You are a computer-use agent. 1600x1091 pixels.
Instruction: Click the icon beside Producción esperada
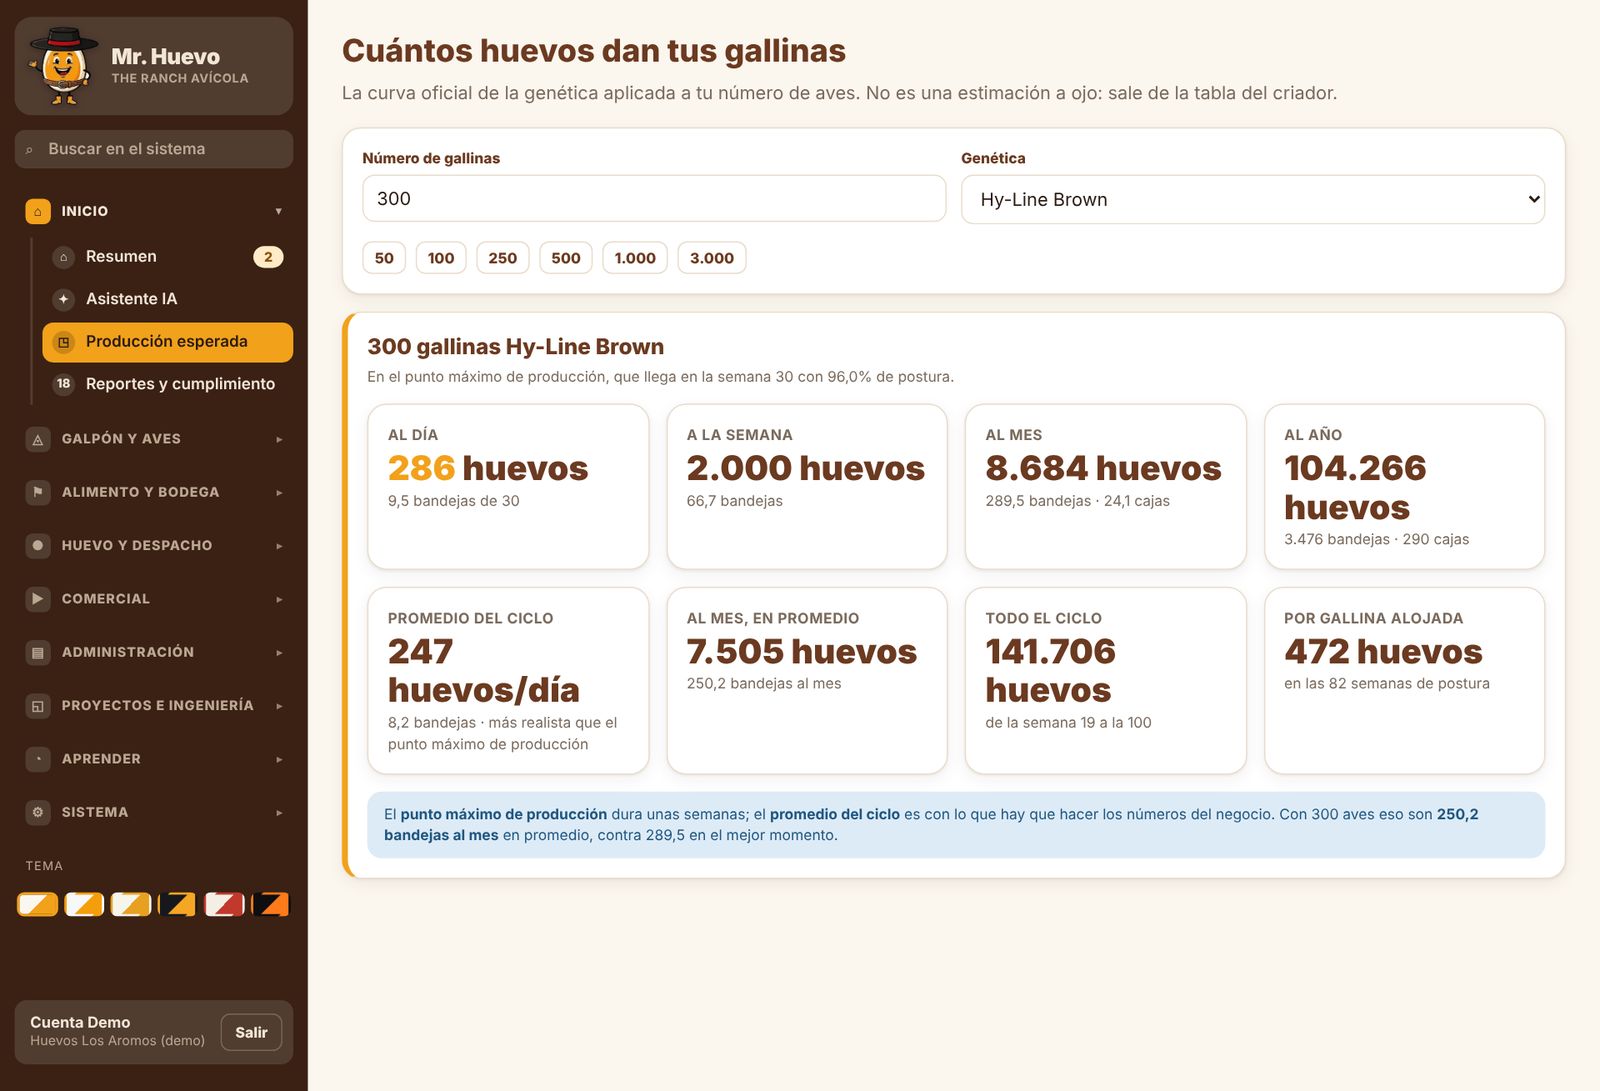click(x=64, y=342)
